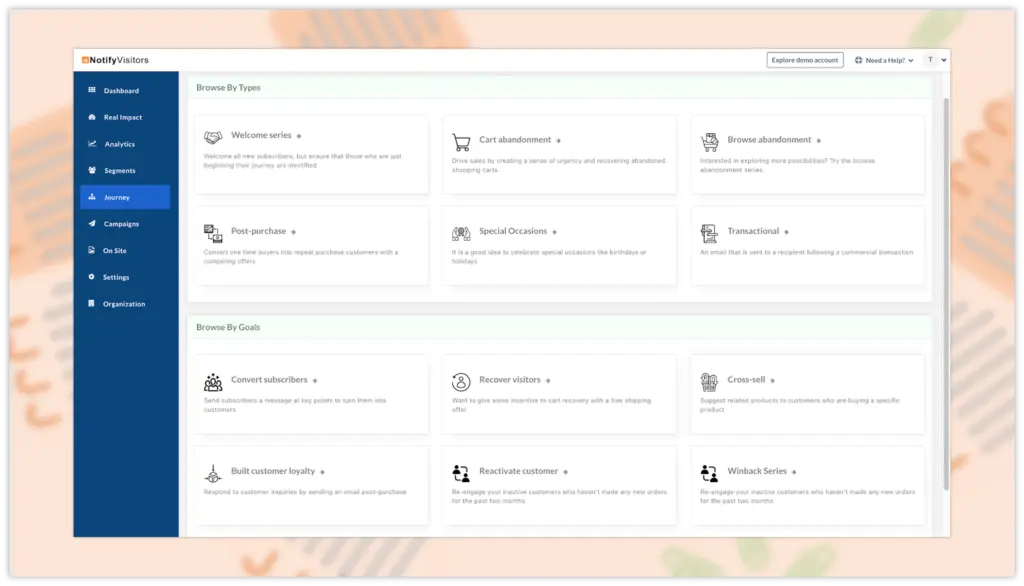Click the Built customer loyalty icon
This screenshot has width=1024, height=586.
click(x=213, y=473)
